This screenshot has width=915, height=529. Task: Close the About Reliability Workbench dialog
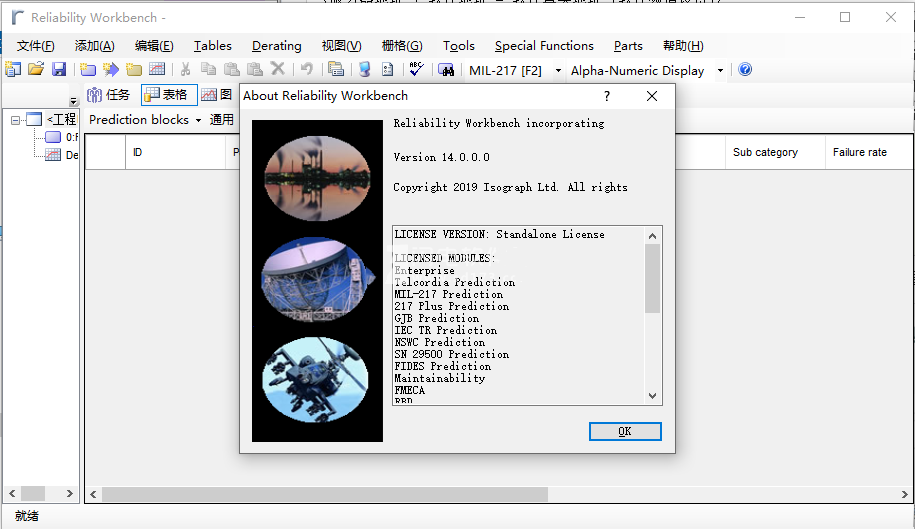(x=652, y=96)
